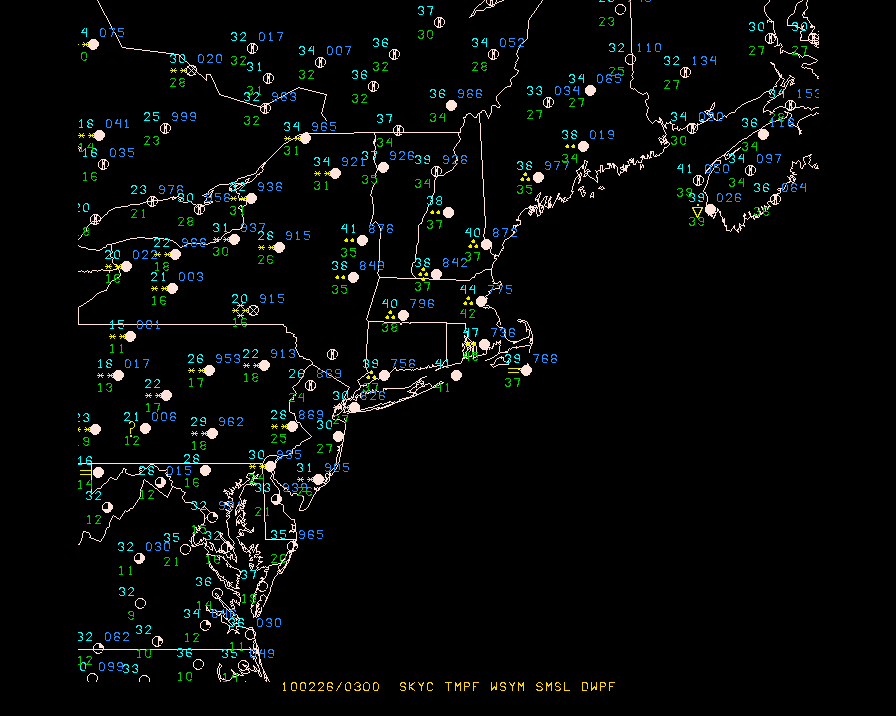
Task: Click the station circle next to 003
Action: pos(172,289)
